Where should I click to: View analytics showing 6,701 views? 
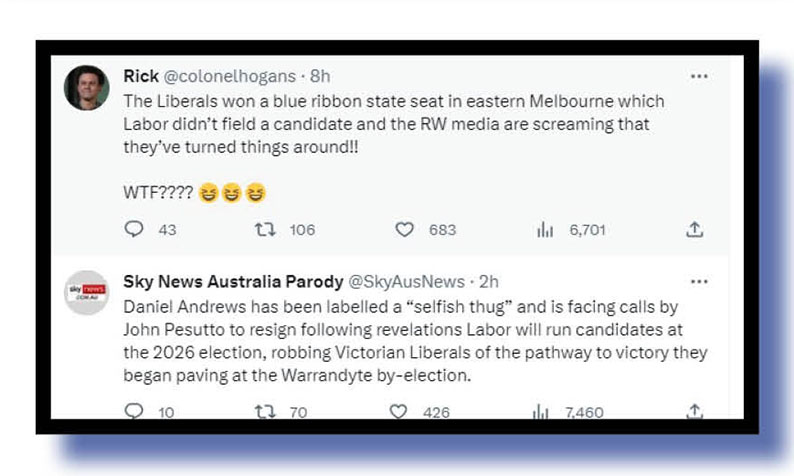coord(545,230)
